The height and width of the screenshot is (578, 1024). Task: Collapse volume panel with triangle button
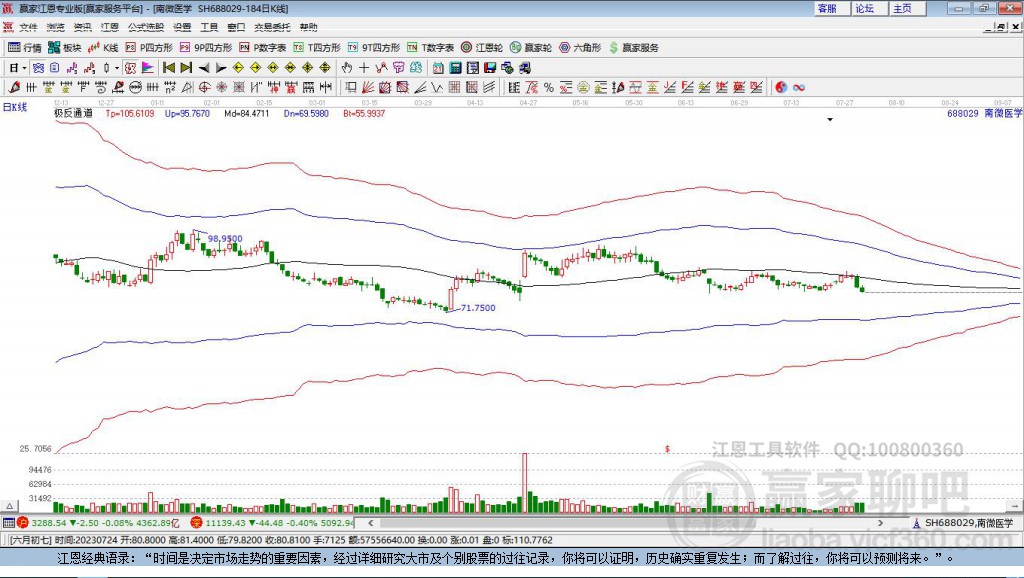(9, 506)
